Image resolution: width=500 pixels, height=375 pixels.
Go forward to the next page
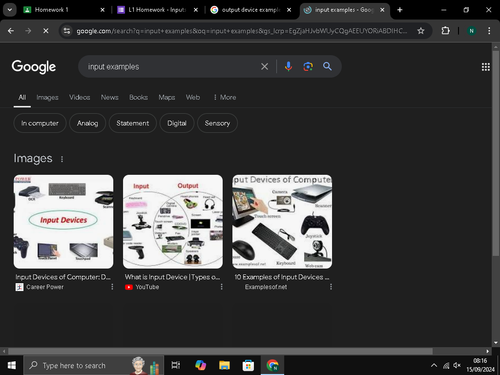(x=28, y=31)
